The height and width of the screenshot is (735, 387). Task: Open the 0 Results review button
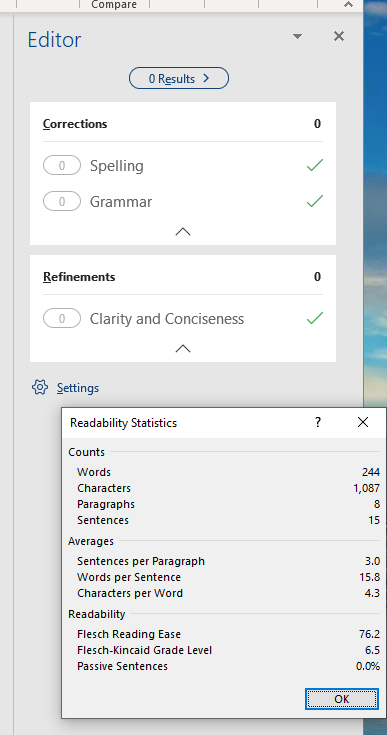(179, 78)
